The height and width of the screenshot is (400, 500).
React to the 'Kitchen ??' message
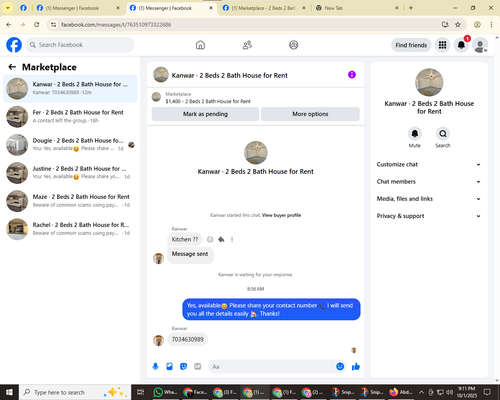pyautogui.click(x=210, y=239)
